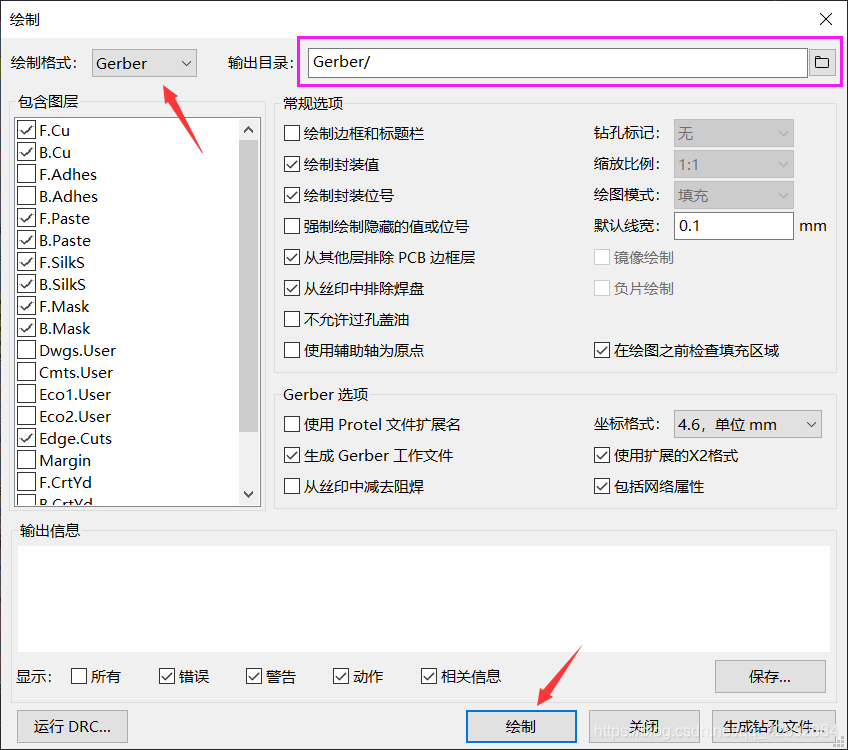Screen dimensions: 848x750
Task: Click inside the 输出信息 message area
Action: click(423, 599)
